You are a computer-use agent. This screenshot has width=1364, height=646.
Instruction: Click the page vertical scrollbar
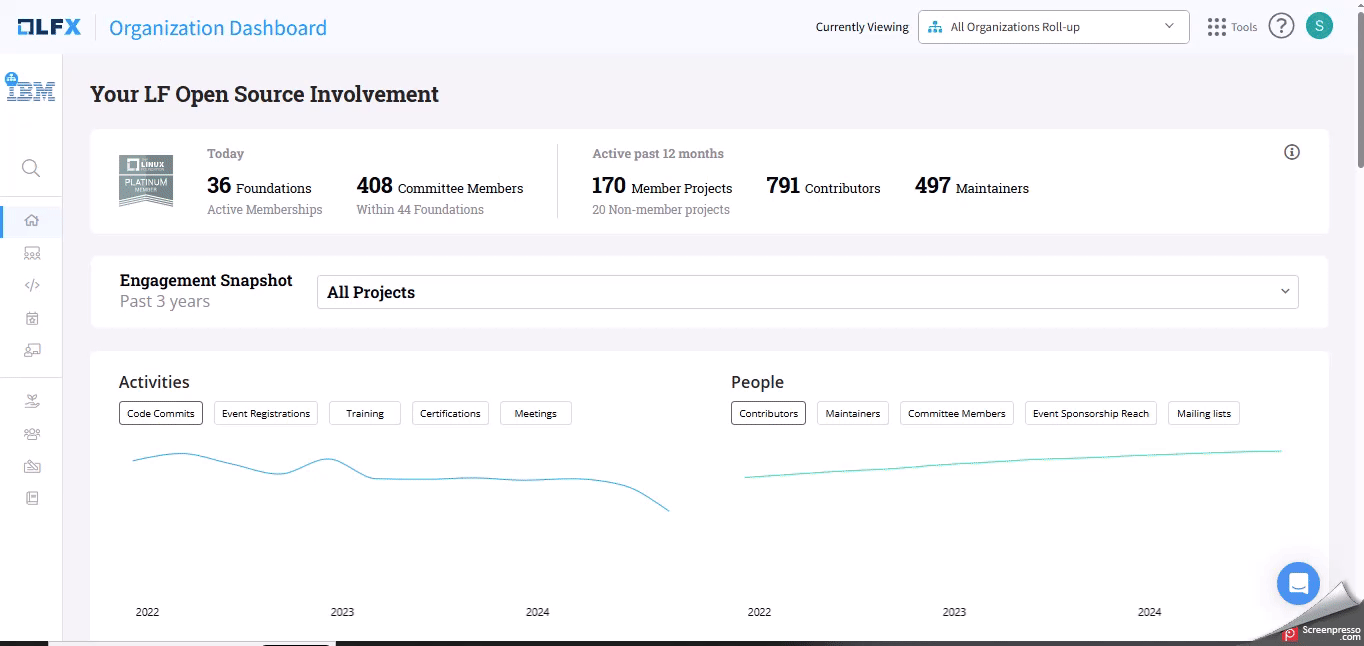1359,90
